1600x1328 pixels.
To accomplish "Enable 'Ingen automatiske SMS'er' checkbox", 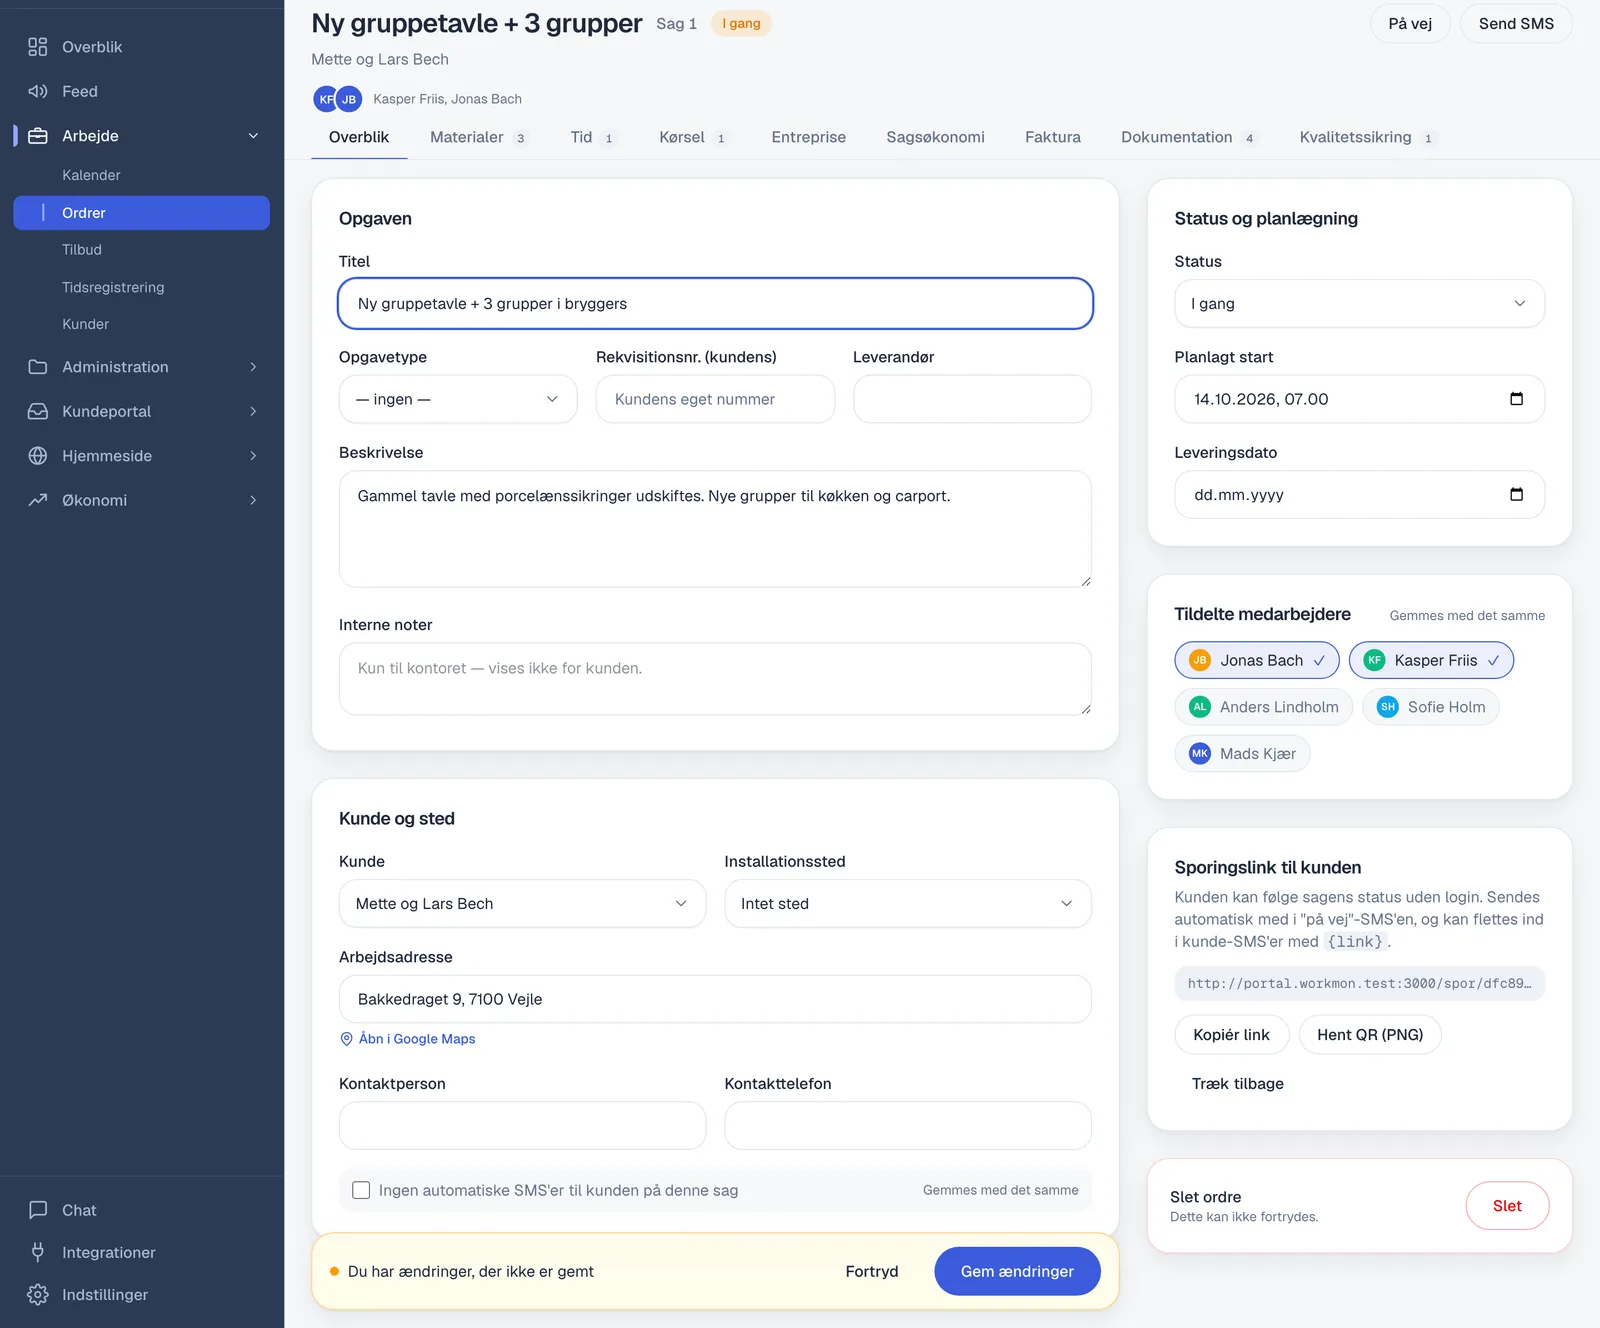I will (x=361, y=1190).
